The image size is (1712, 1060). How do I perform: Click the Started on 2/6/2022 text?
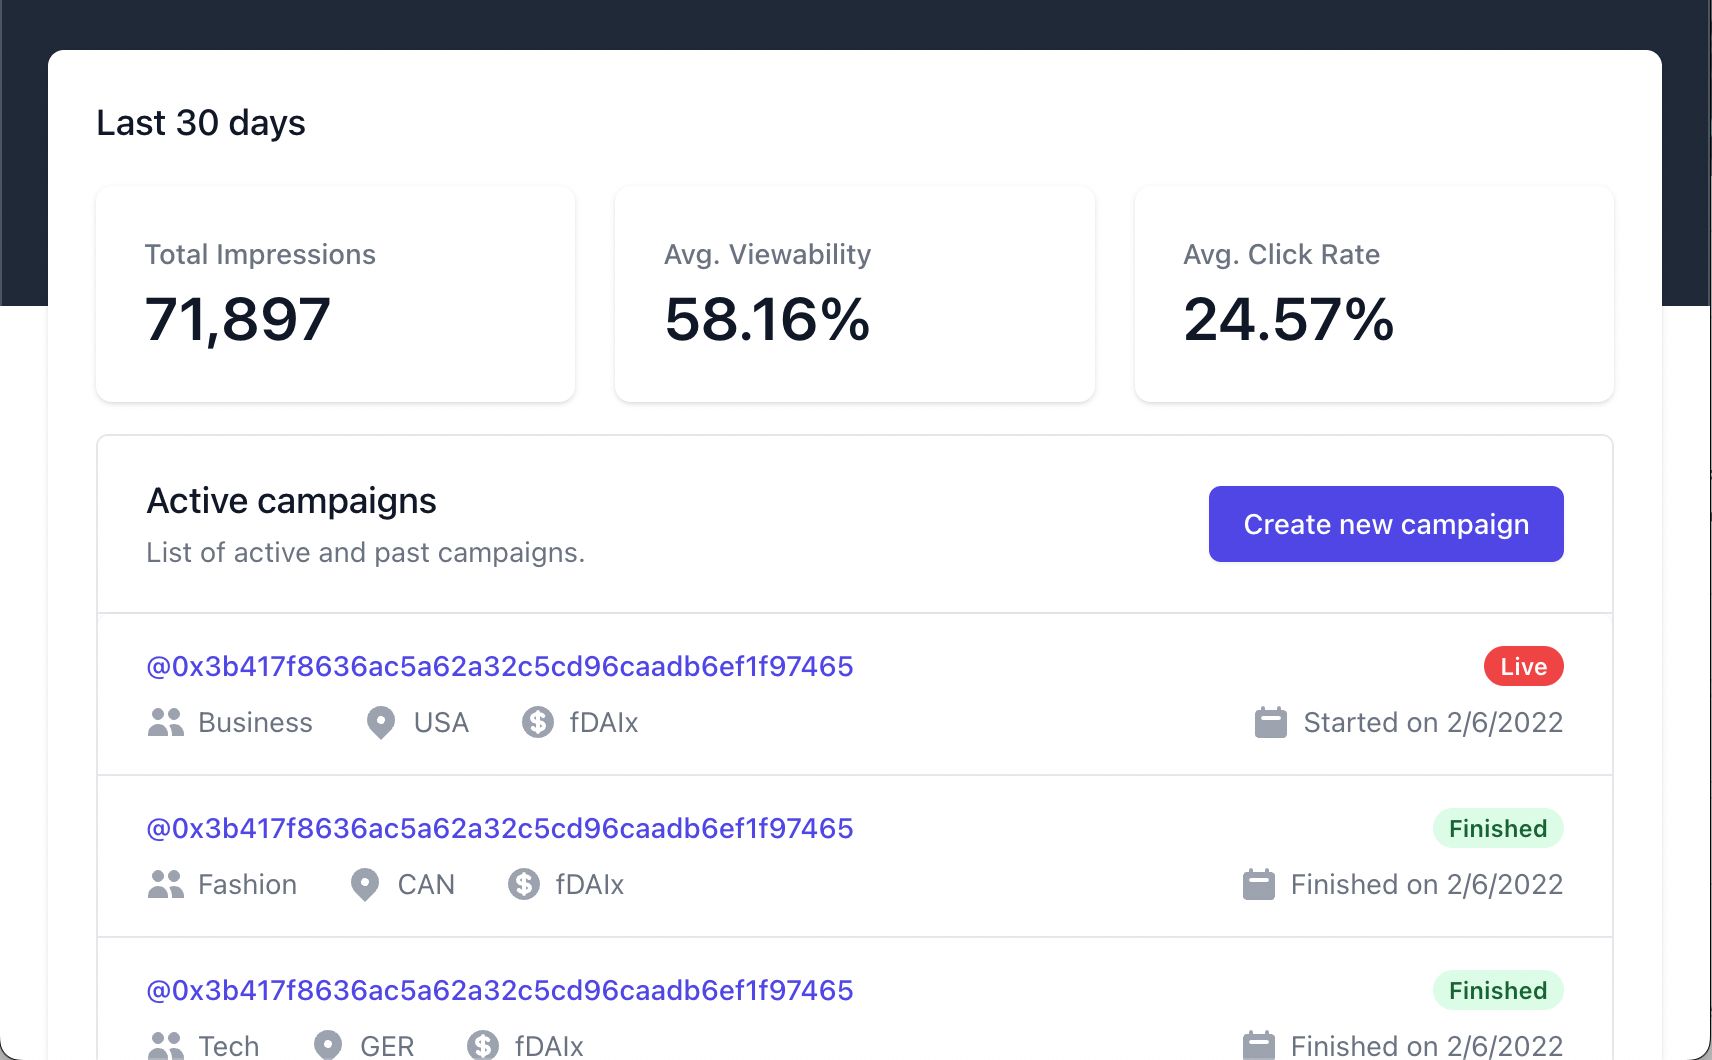tap(1433, 722)
